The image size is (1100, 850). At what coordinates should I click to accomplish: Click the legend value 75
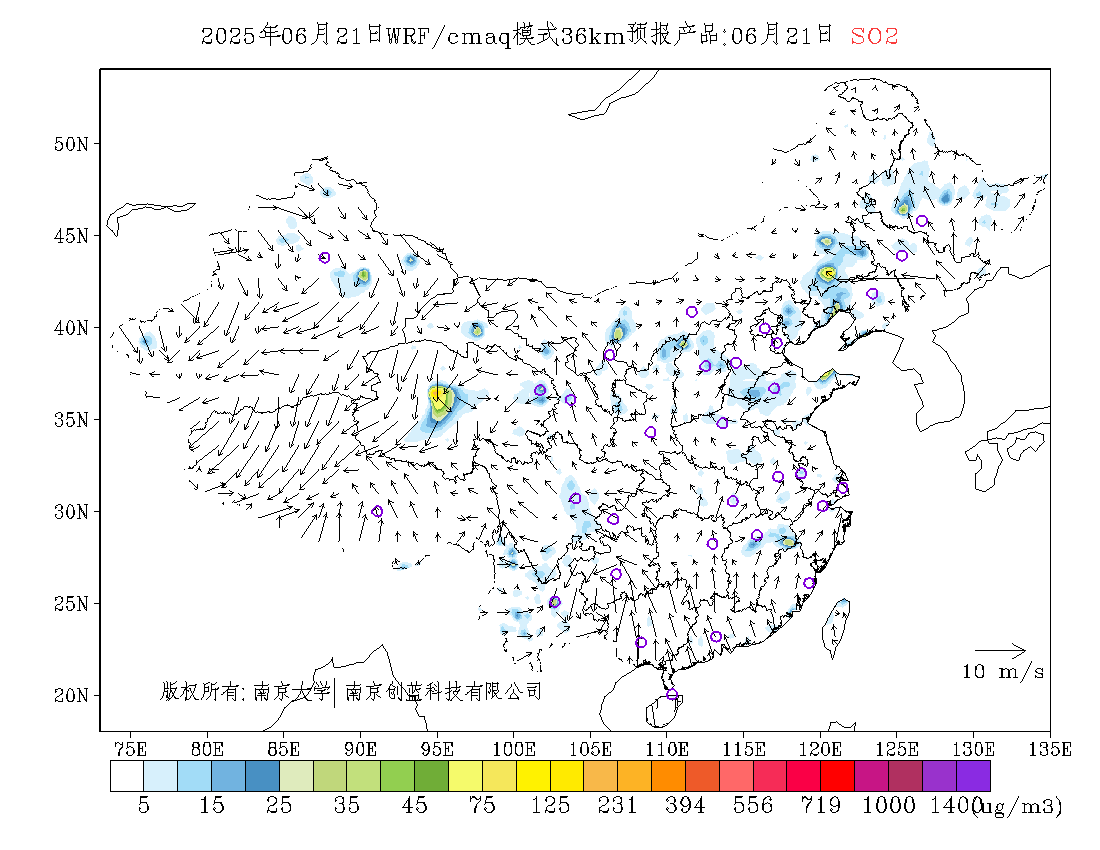pos(482,805)
